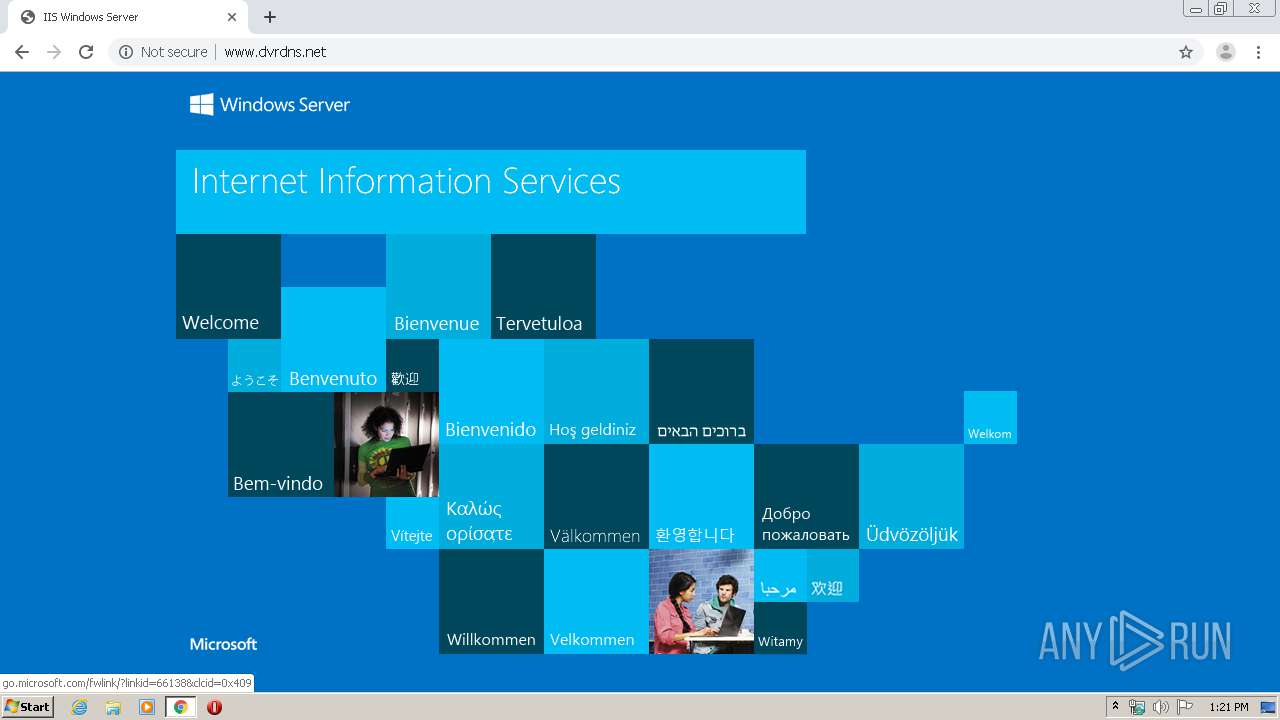The image size is (1280, 720).
Task: Click the Bienvenido tile
Action: [x=491, y=391]
